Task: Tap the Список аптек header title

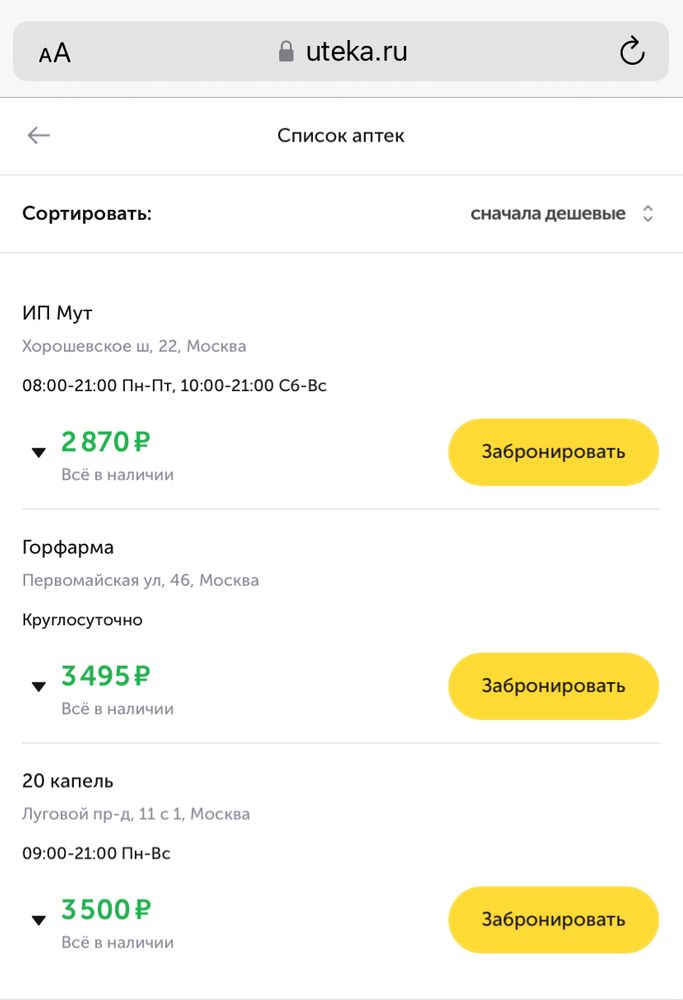Action: 341,135
